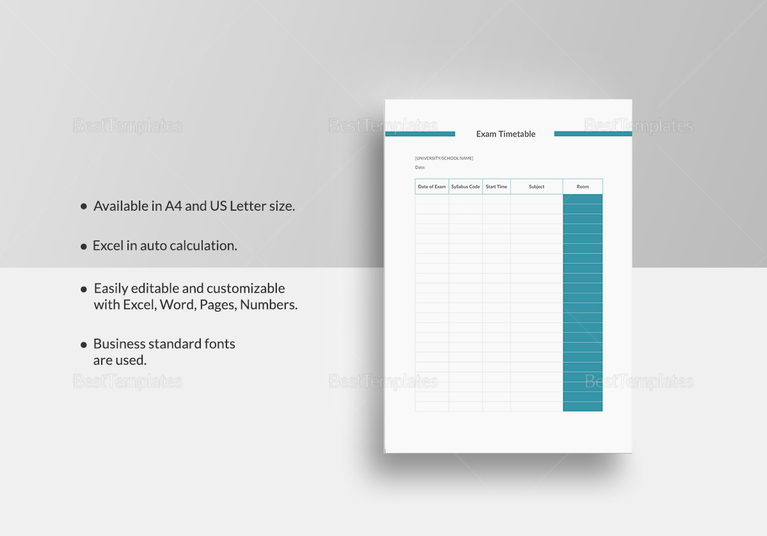767x536 pixels.
Task: Click the bottom-right BestTemplates watermark
Action: (638, 381)
